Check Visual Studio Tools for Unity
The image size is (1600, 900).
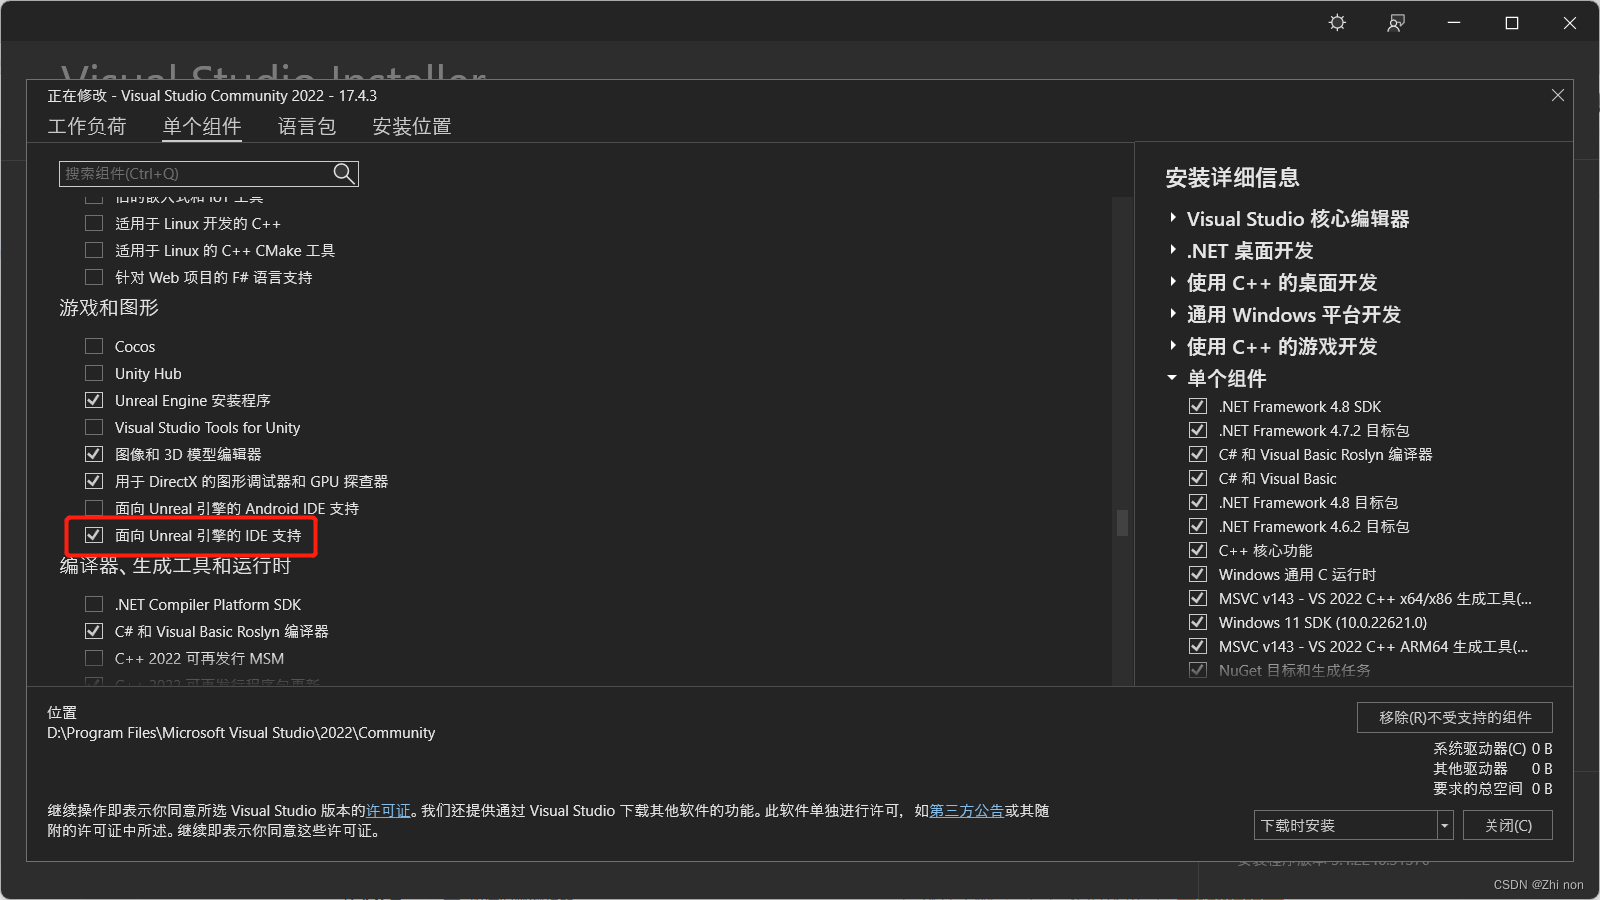[x=94, y=427]
